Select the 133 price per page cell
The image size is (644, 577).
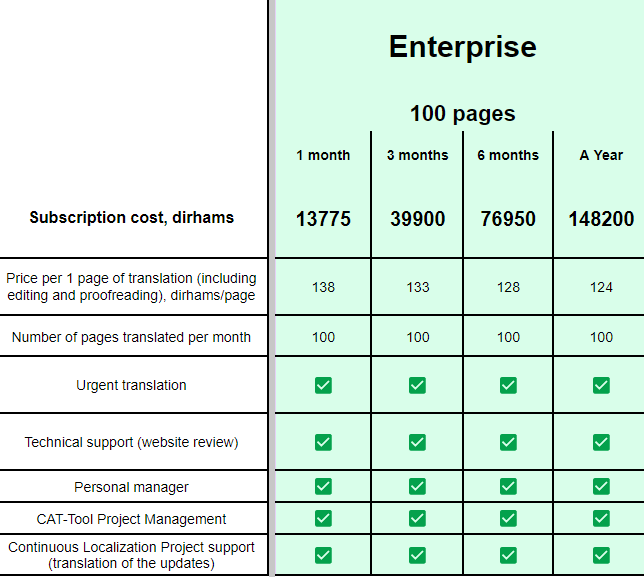417,287
